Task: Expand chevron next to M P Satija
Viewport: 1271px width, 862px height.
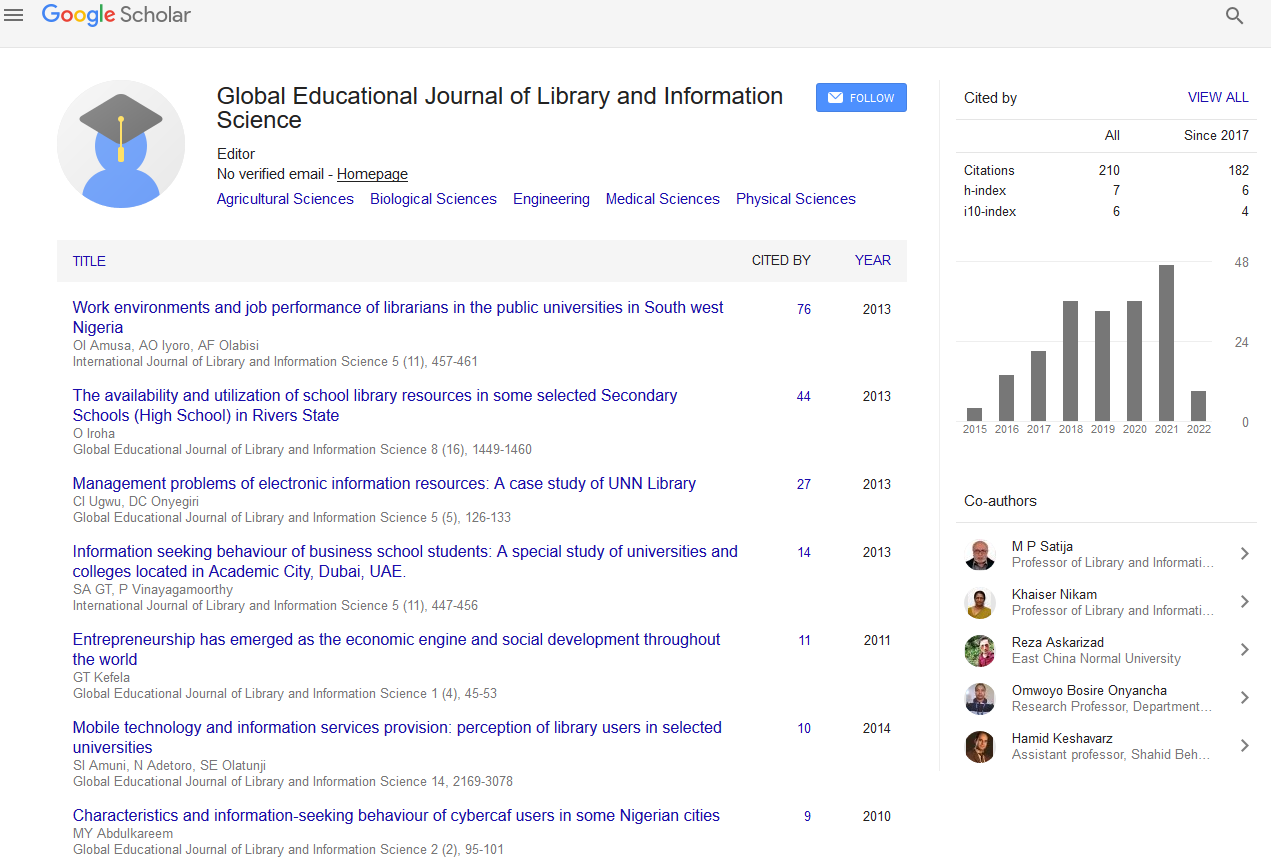Action: point(1244,554)
